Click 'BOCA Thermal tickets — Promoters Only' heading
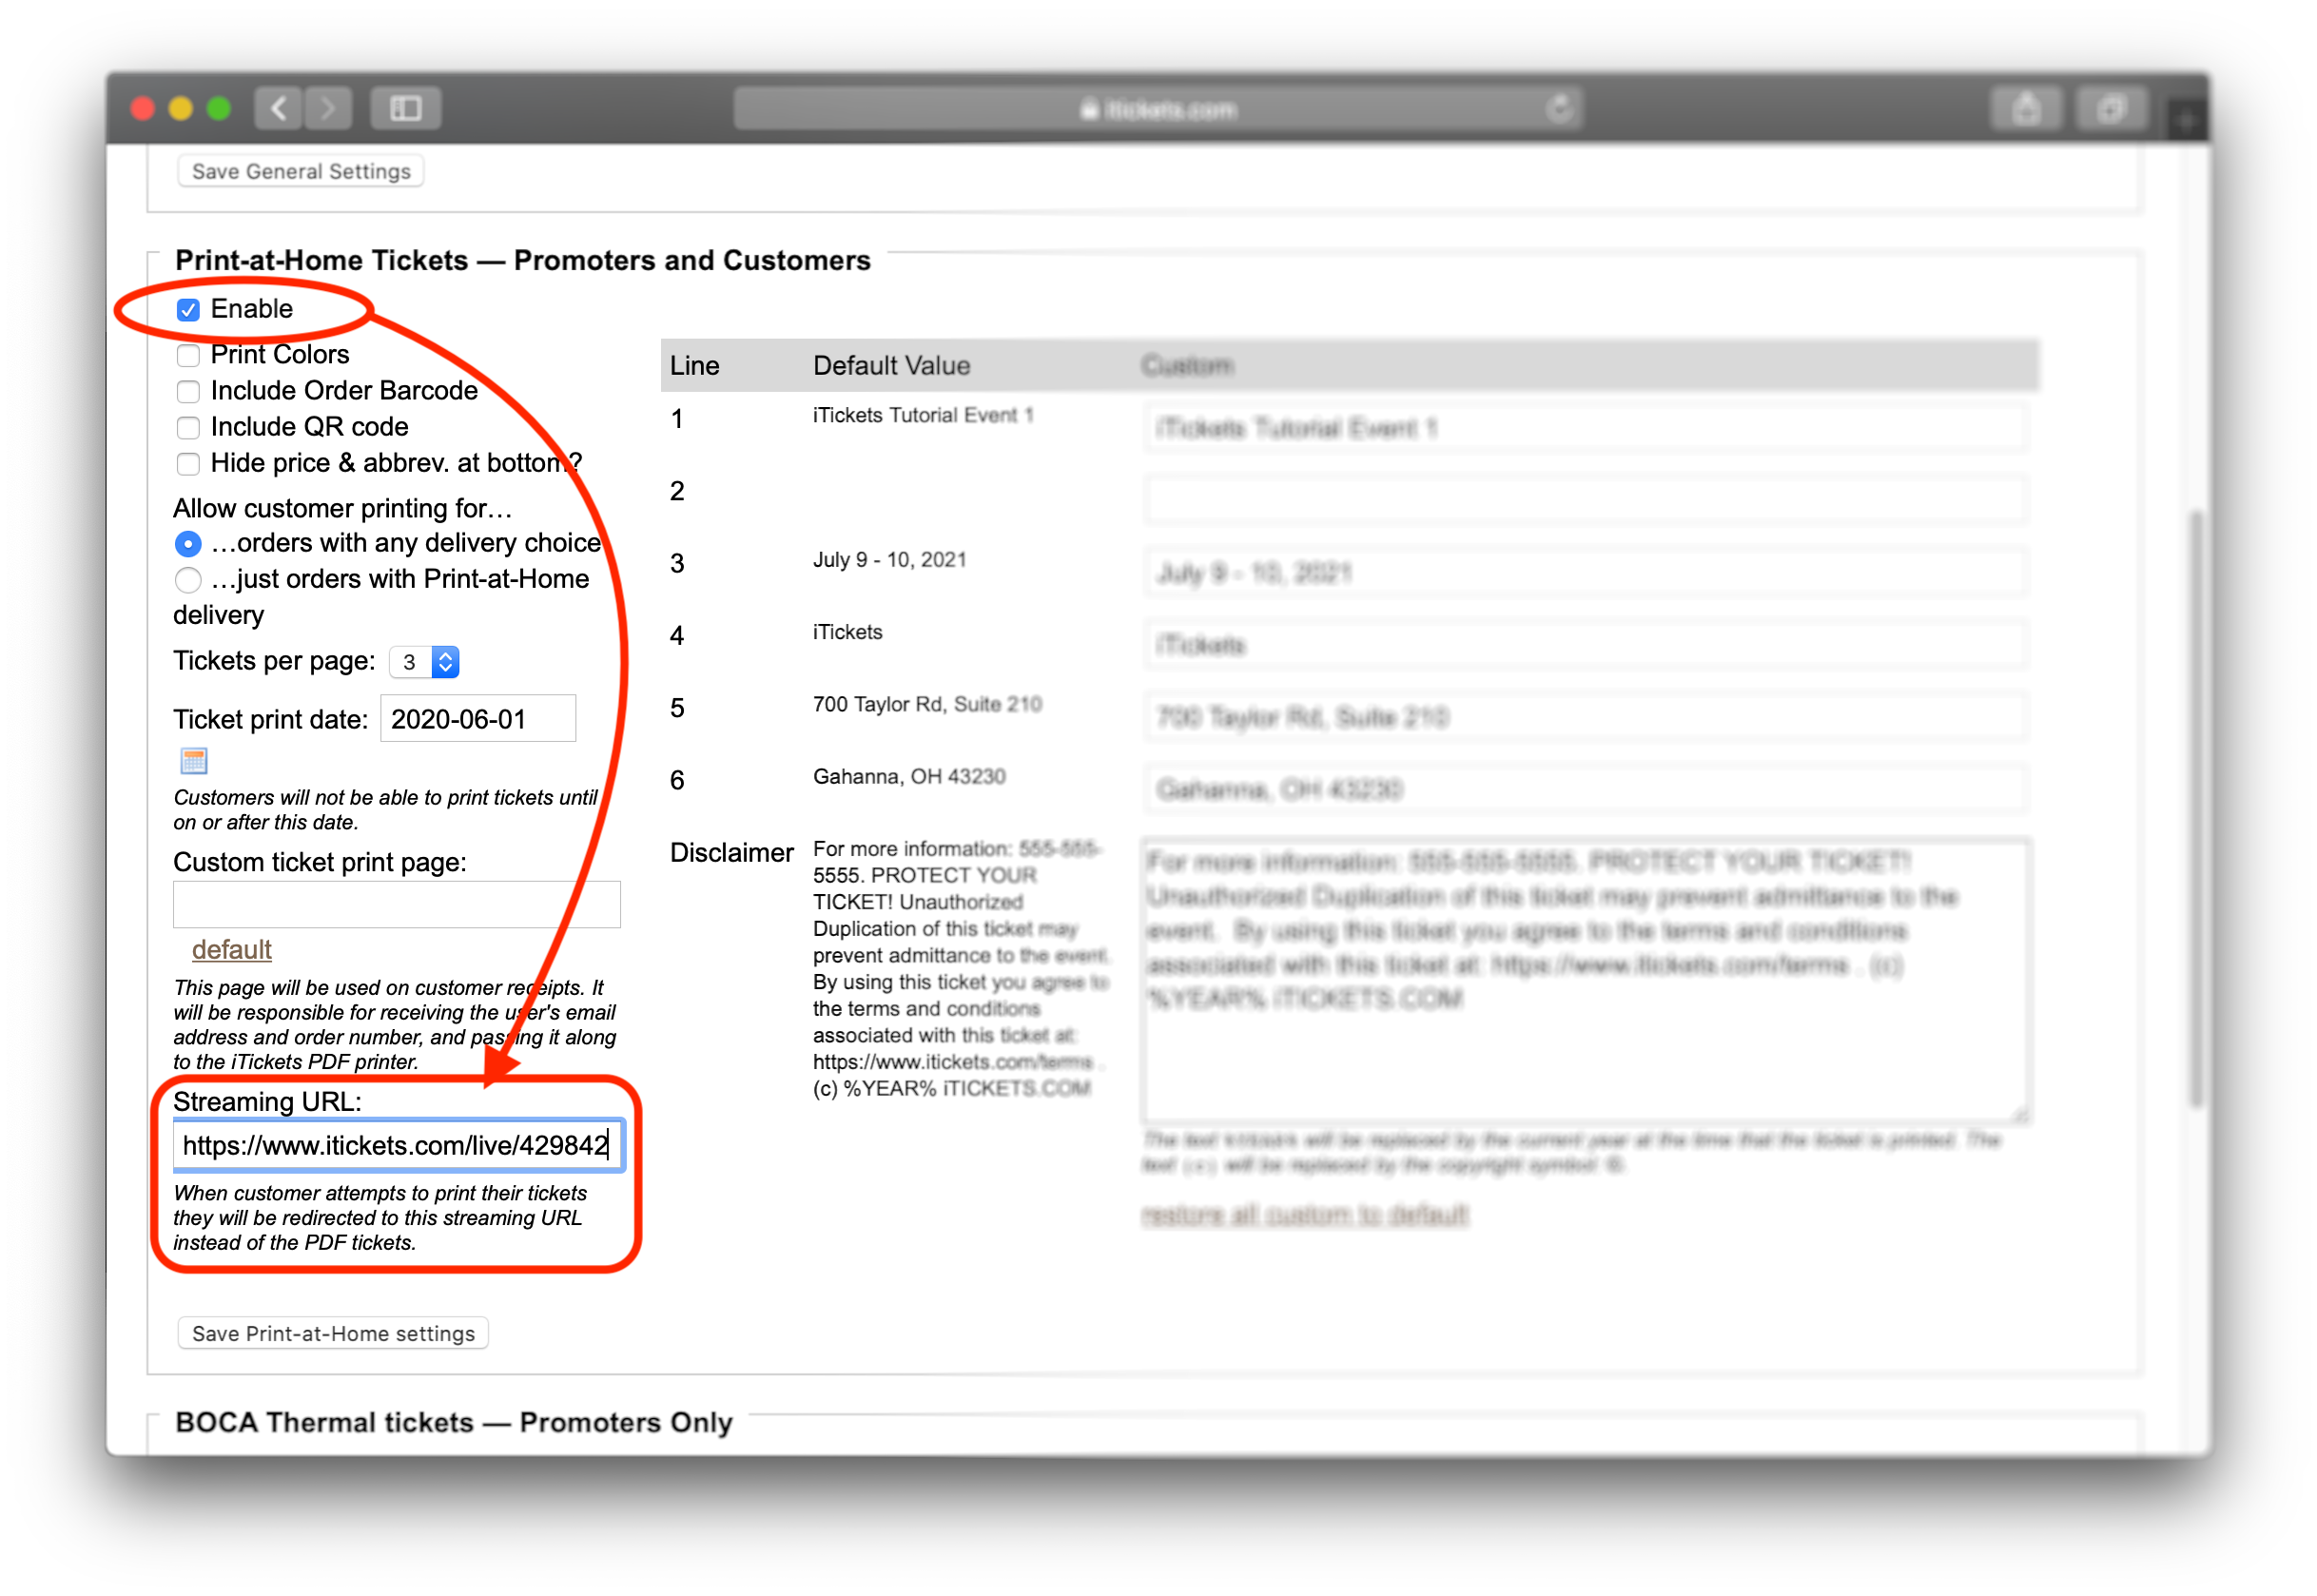This screenshot has height=1596, width=2317. [454, 1422]
